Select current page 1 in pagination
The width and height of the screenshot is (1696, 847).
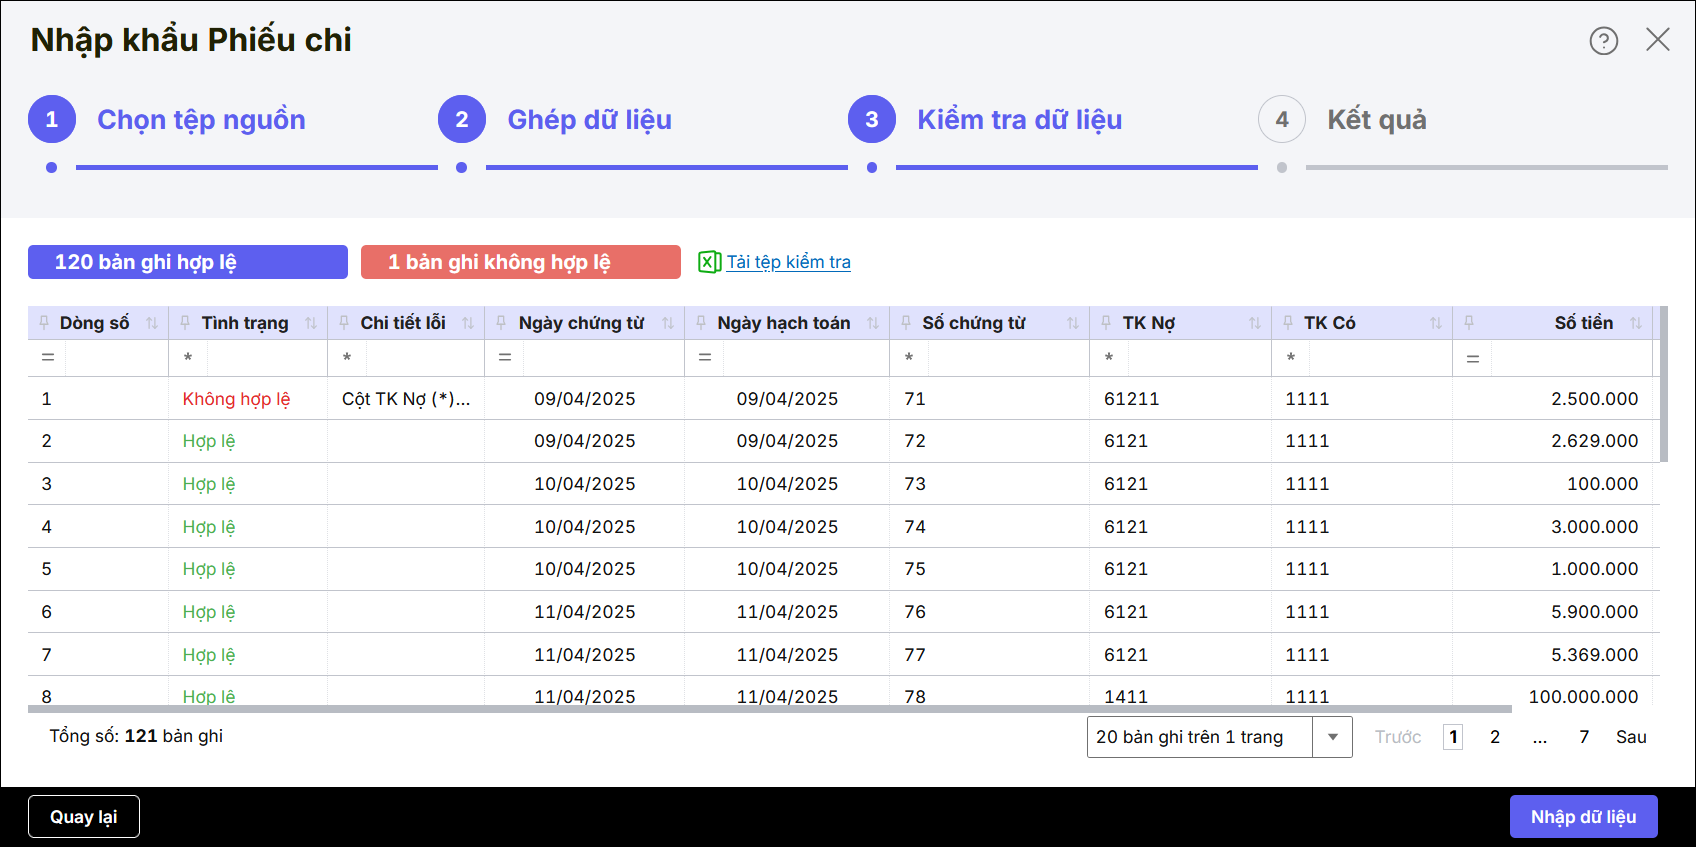(1454, 737)
